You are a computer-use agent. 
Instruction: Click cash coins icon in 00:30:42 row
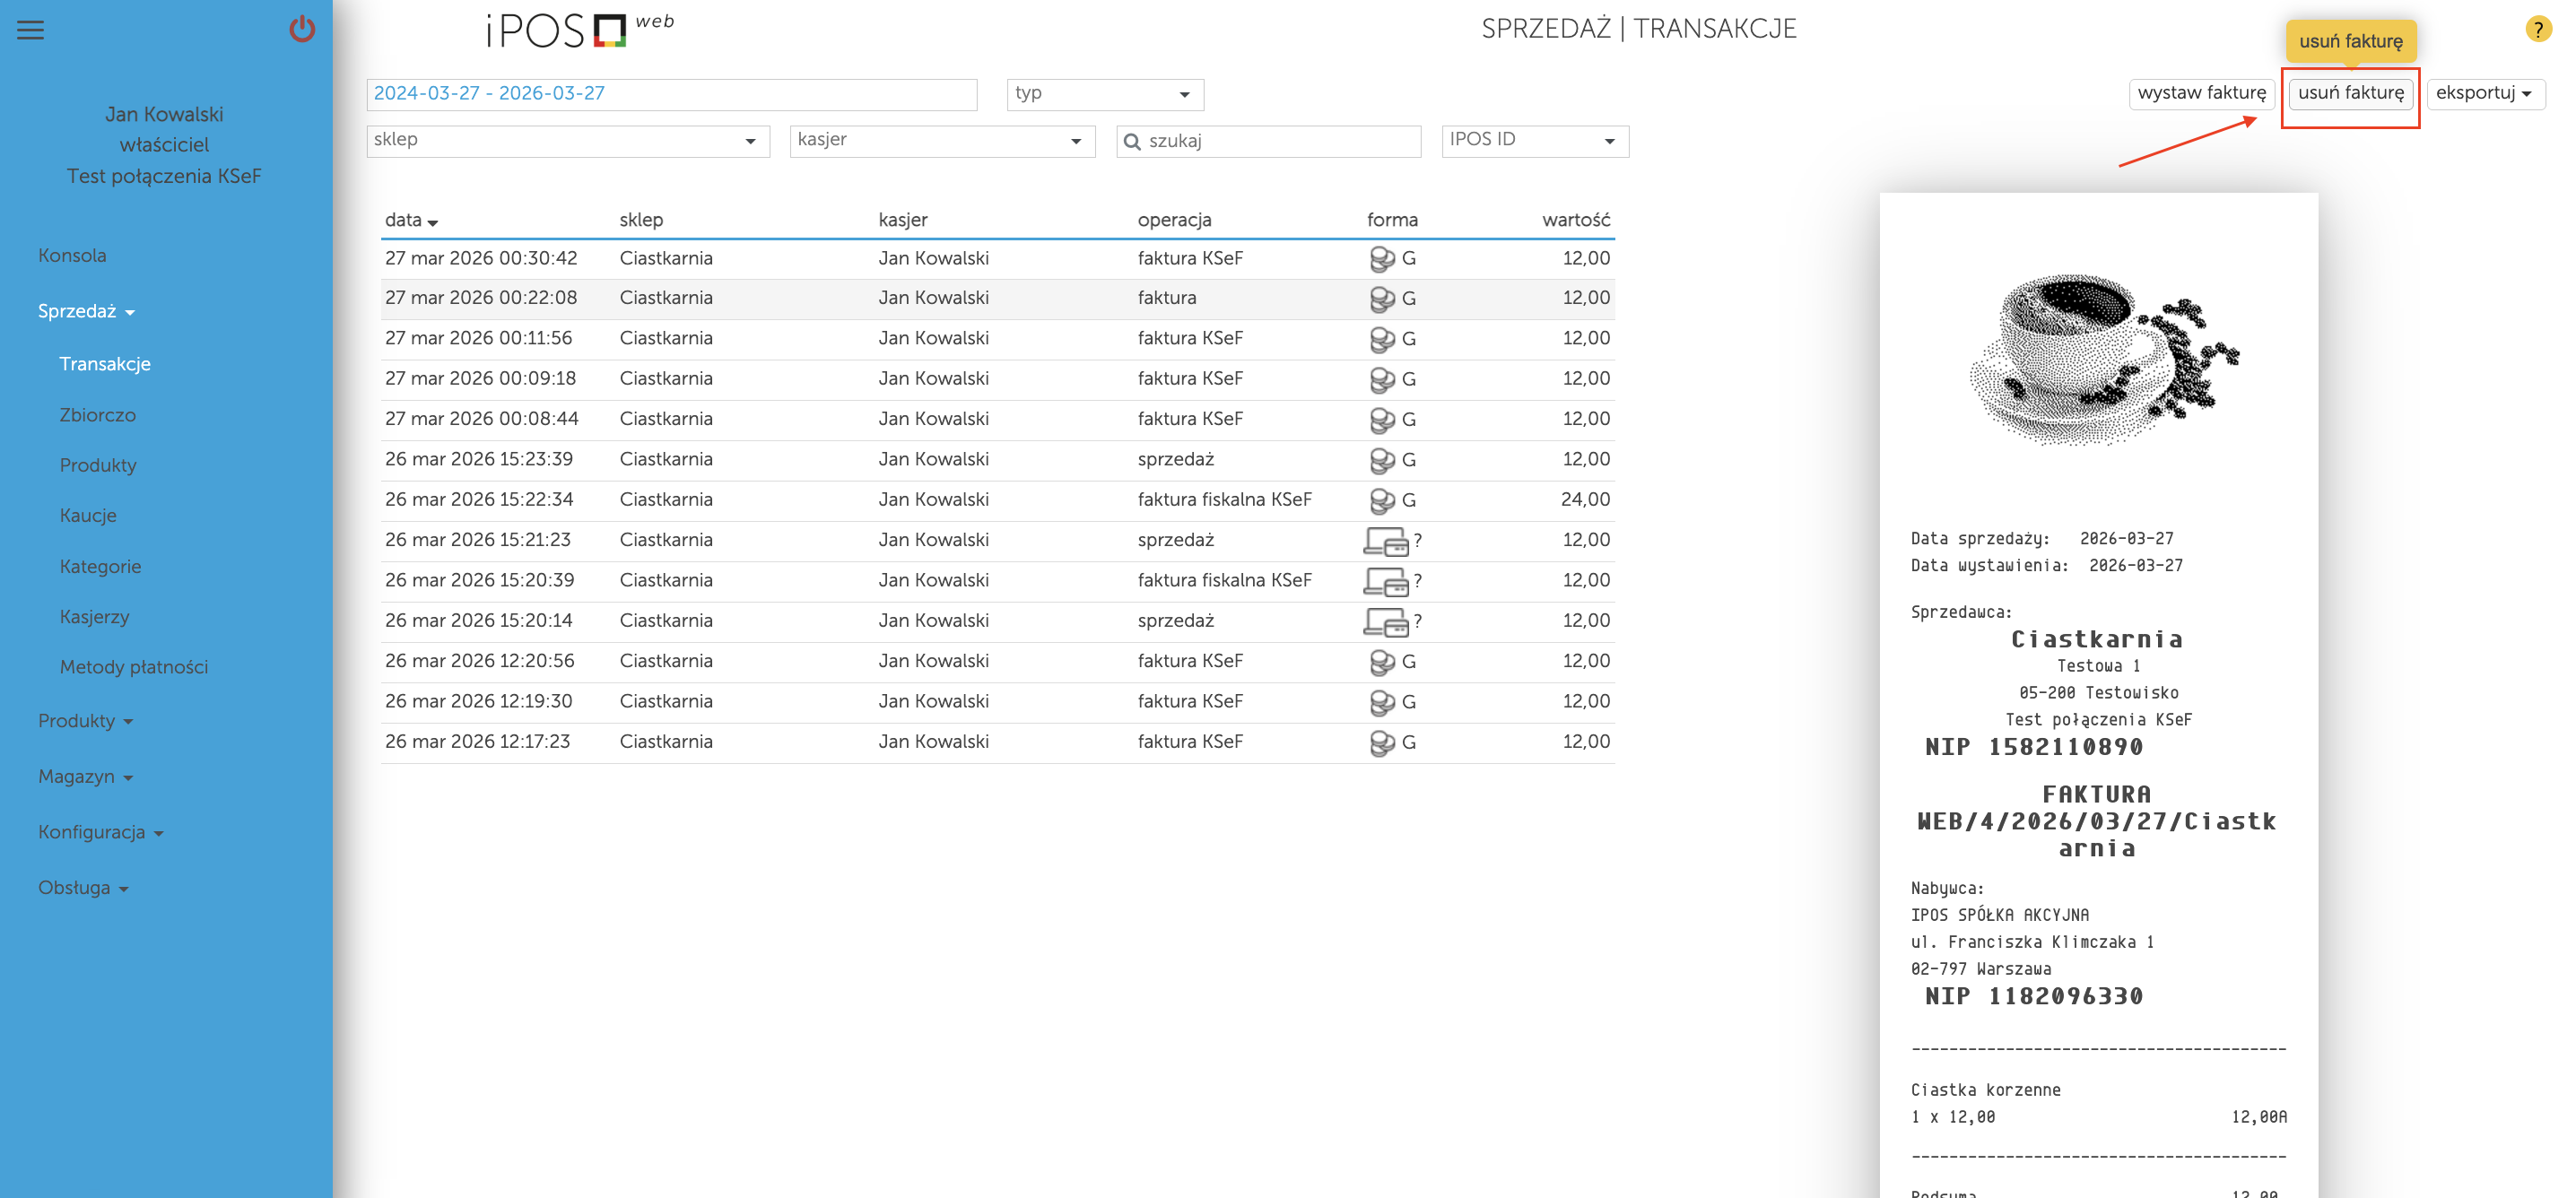click(1382, 259)
